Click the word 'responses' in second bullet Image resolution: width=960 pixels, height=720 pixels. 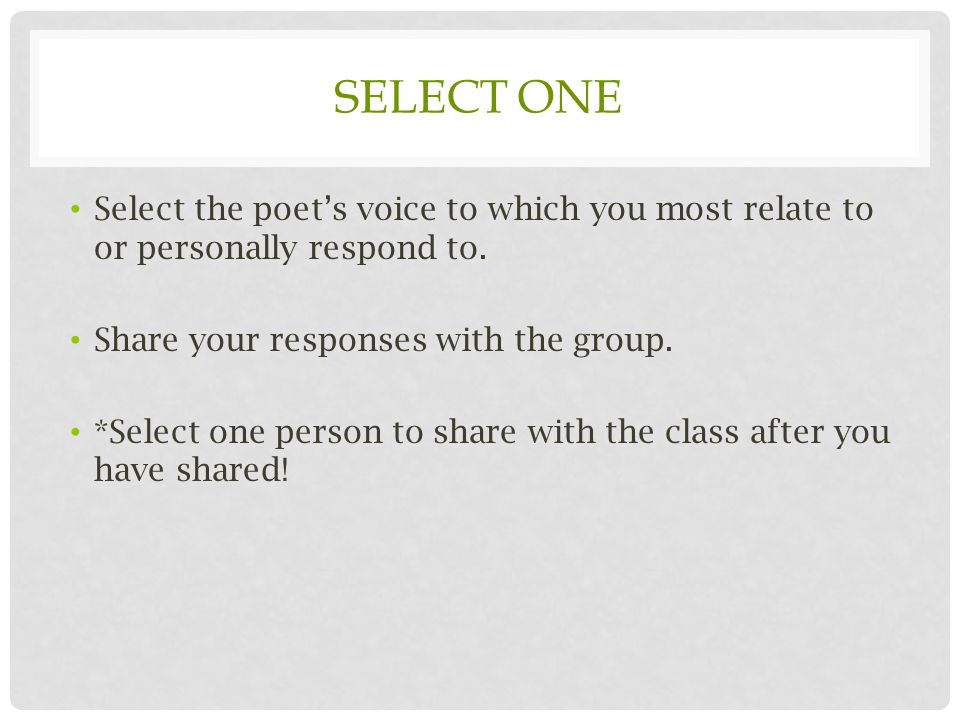click(348, 342)
